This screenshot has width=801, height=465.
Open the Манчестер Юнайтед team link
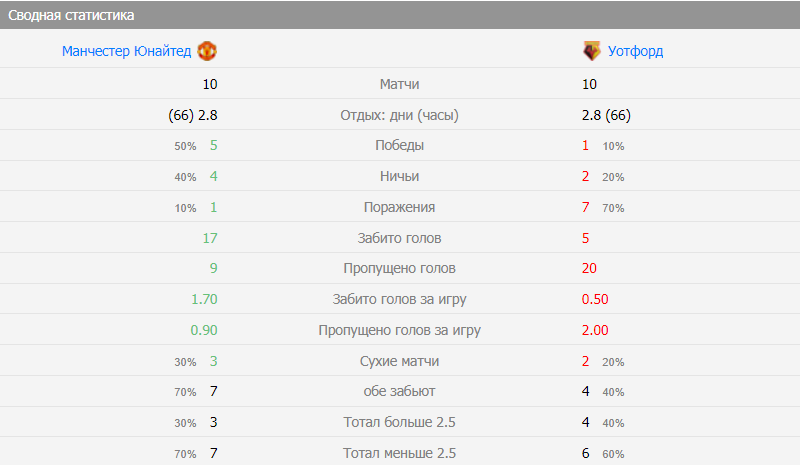tap(126, 51)
